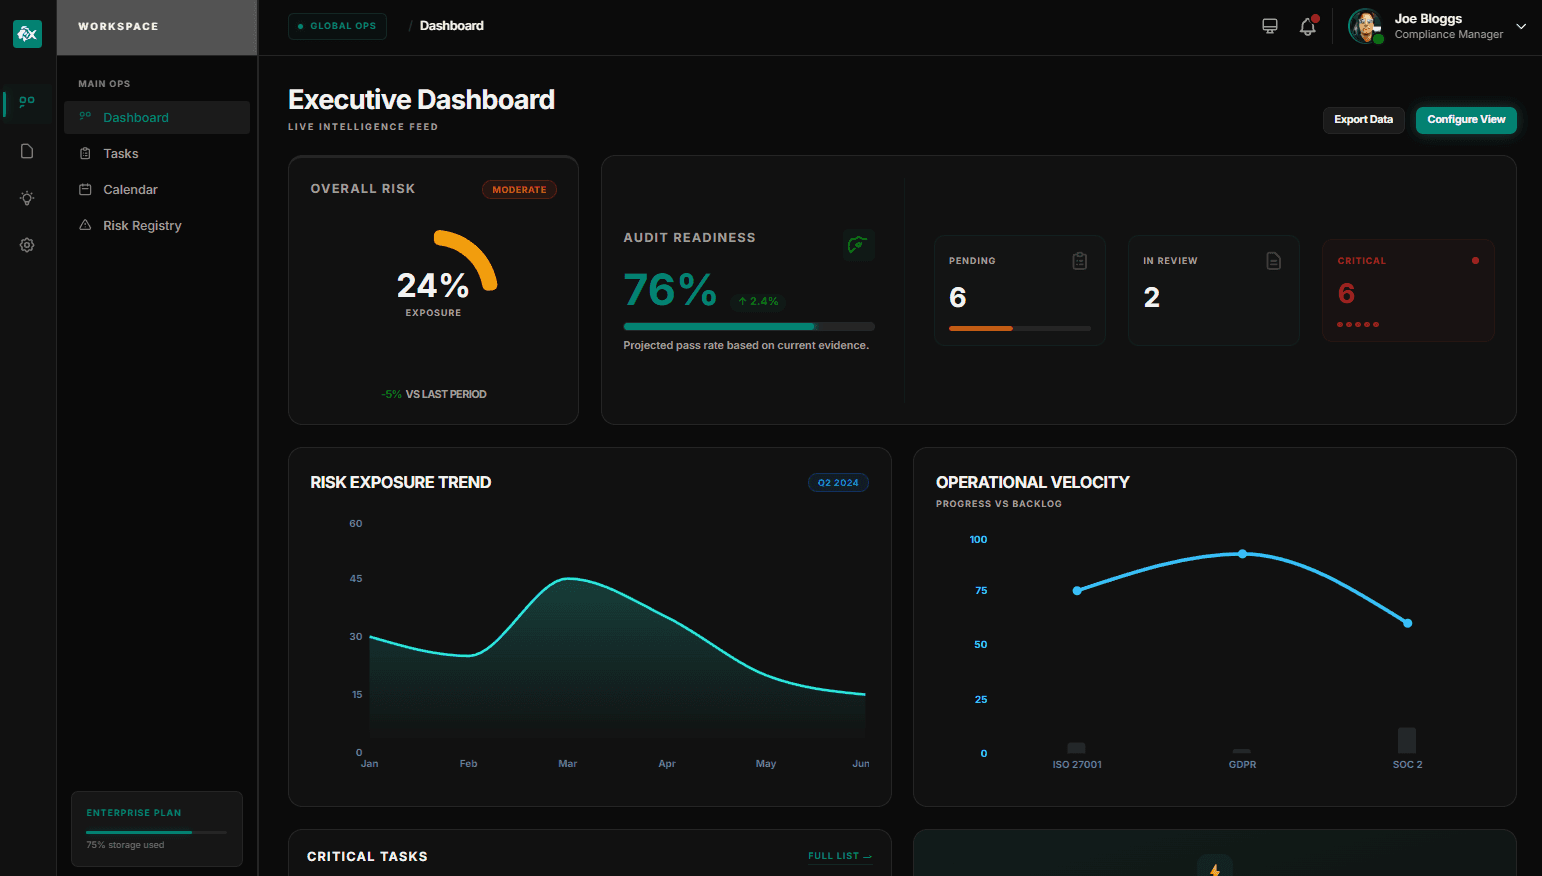Click the Moderate risk badge
The width and height of the screenshot is (1542, 876).
(519, 190)
